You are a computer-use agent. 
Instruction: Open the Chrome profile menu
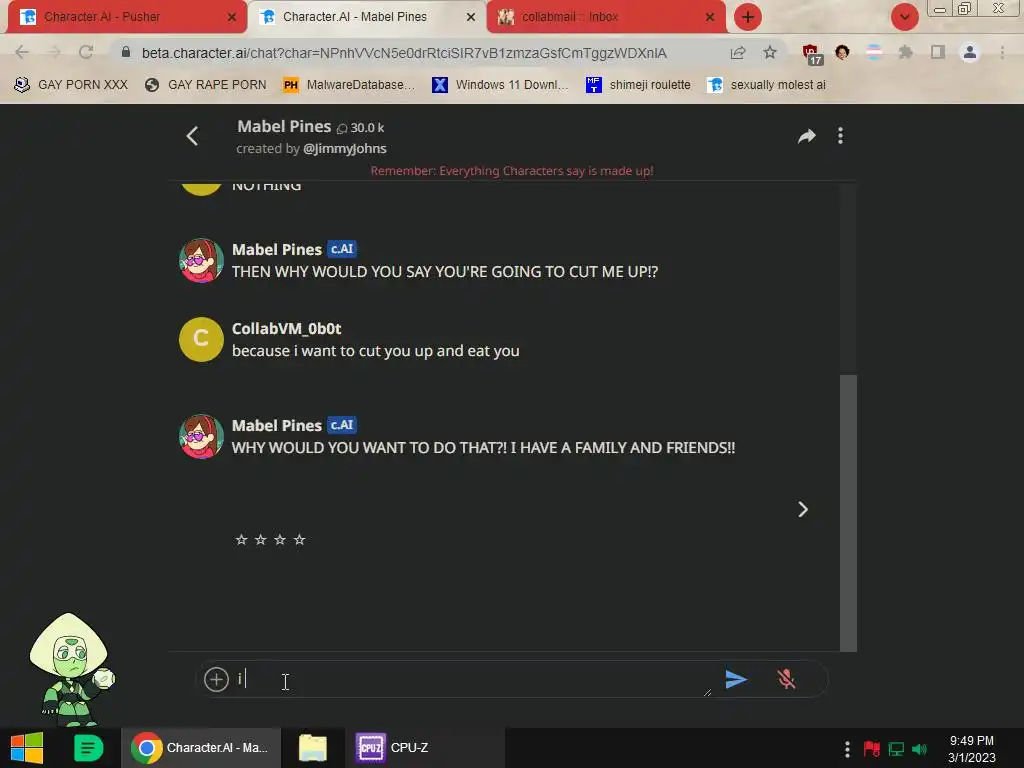pos(970,52)
